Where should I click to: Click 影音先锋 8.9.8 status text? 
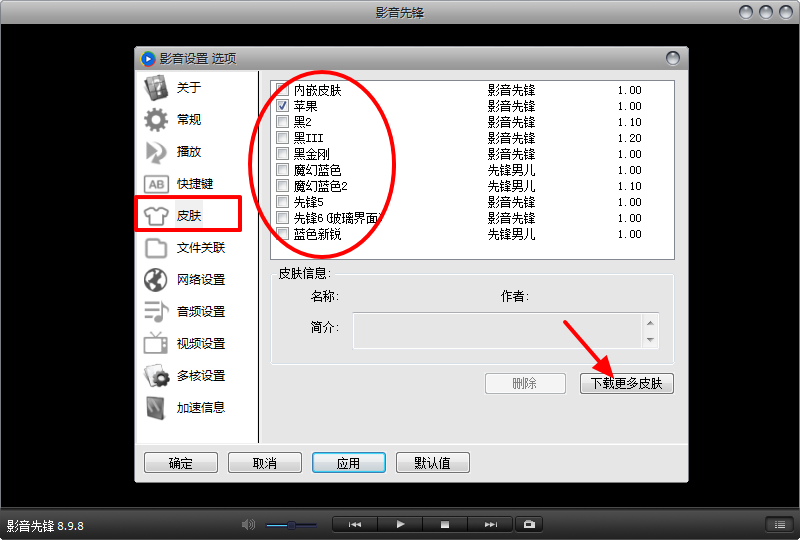[x=45, y=526]
